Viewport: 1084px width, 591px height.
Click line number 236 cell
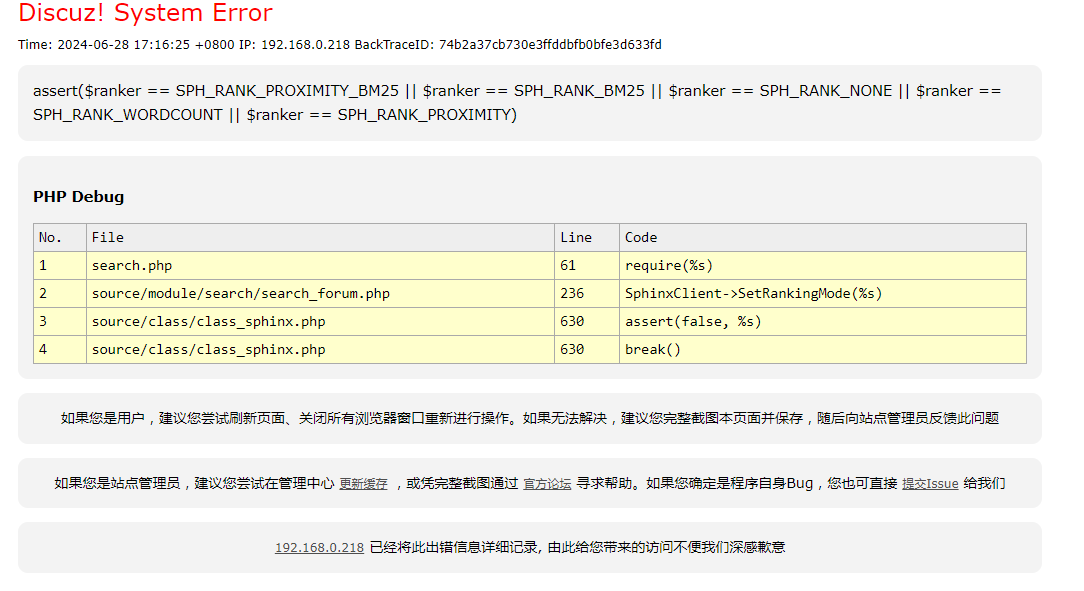(572, 293)
